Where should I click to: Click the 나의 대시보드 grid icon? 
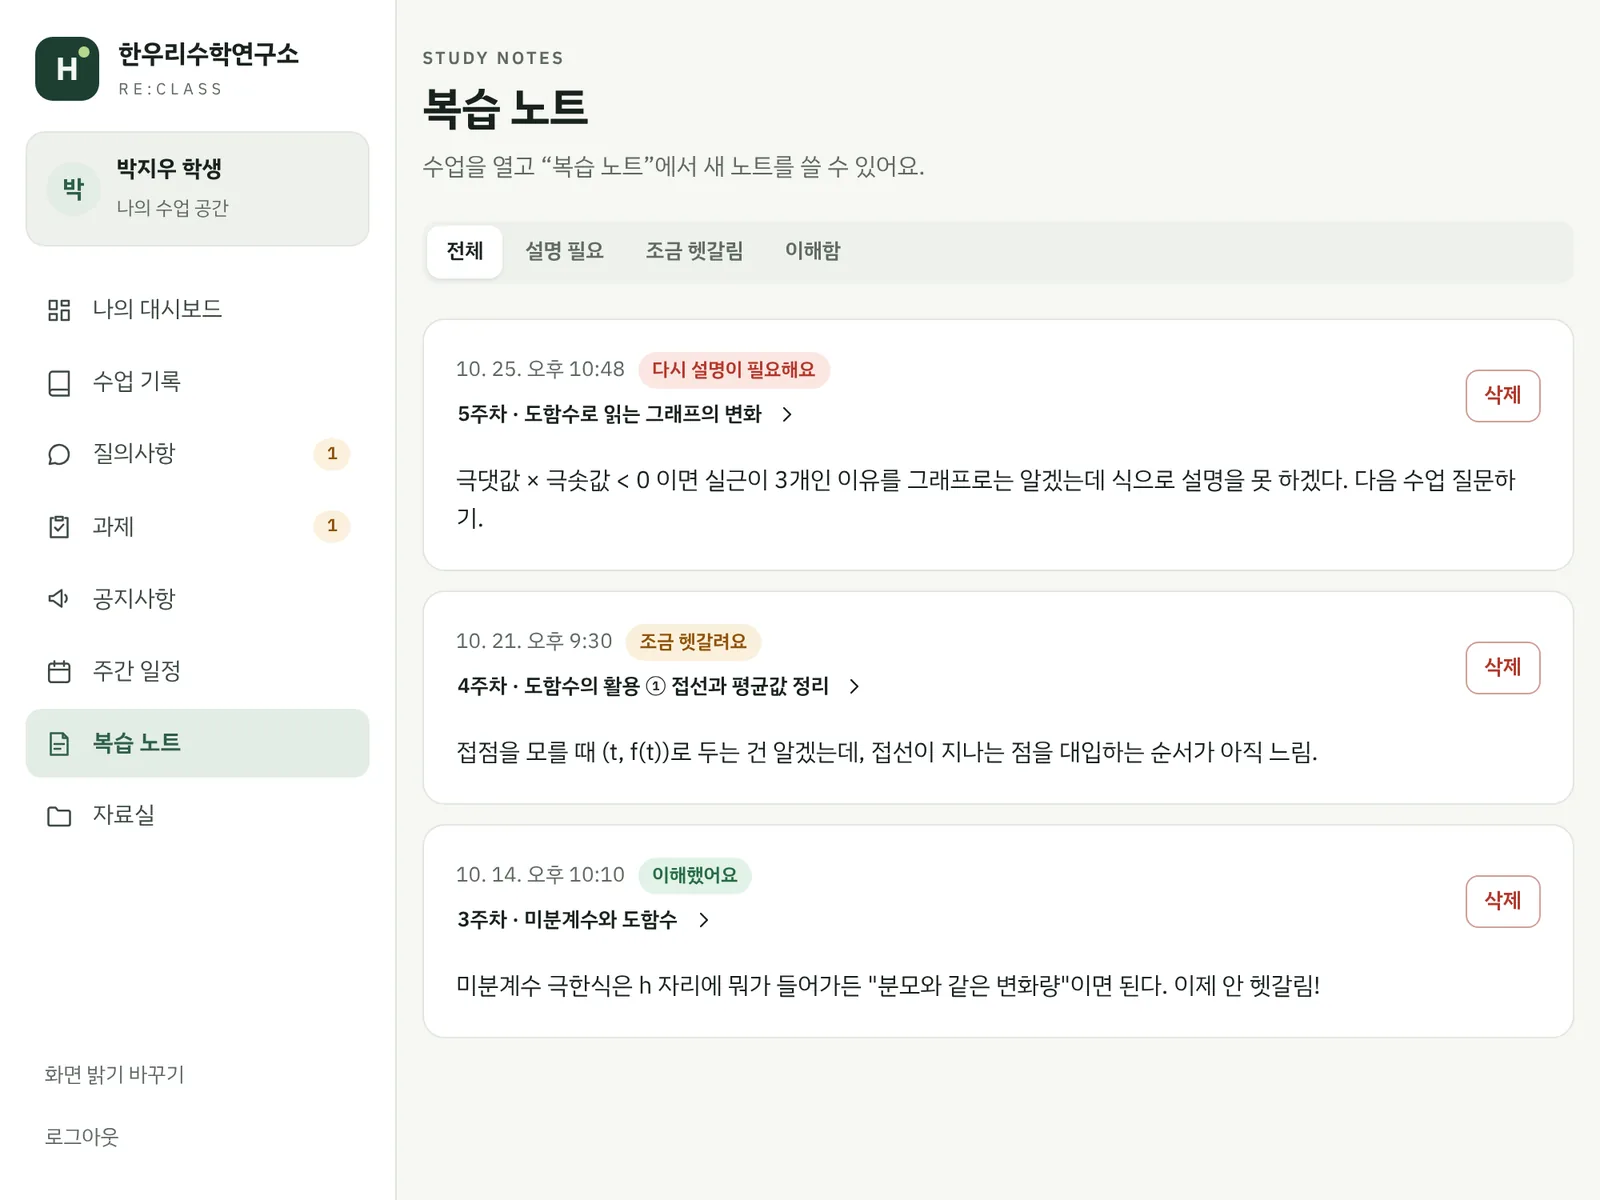tap(59, 310)
